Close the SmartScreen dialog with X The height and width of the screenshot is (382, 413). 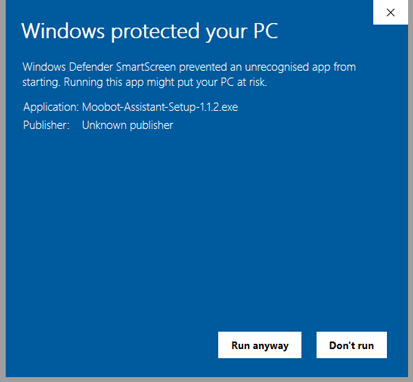390,12
